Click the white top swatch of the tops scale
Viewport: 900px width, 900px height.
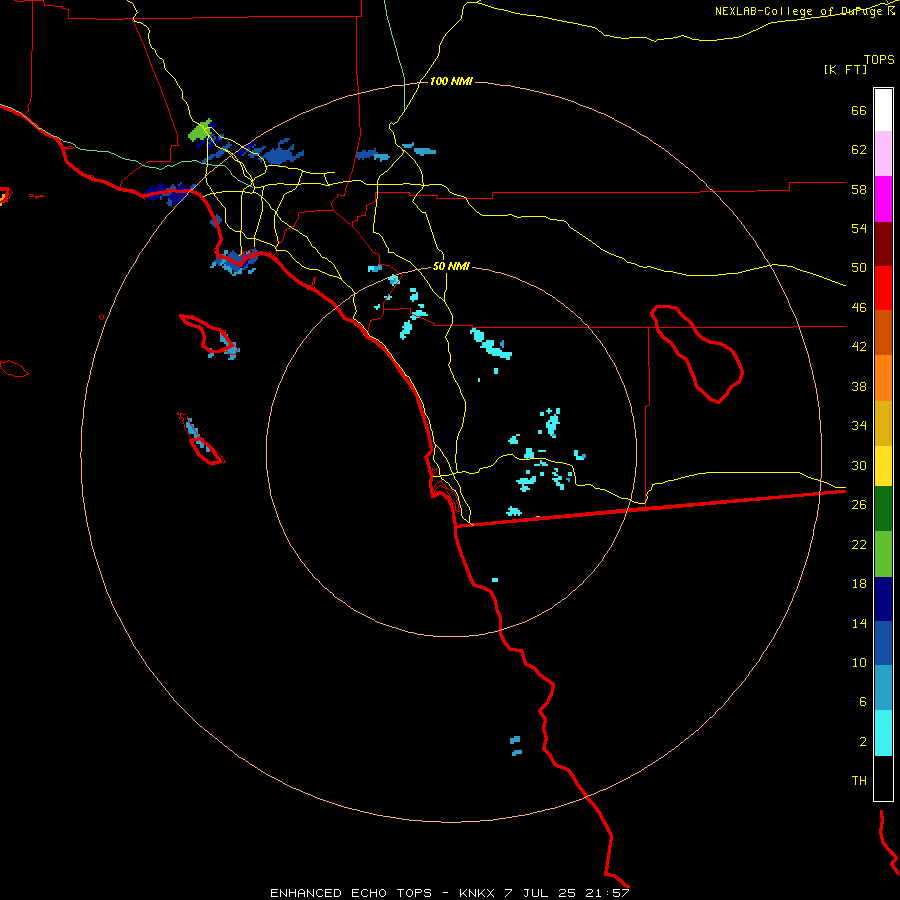click(883, 110)
